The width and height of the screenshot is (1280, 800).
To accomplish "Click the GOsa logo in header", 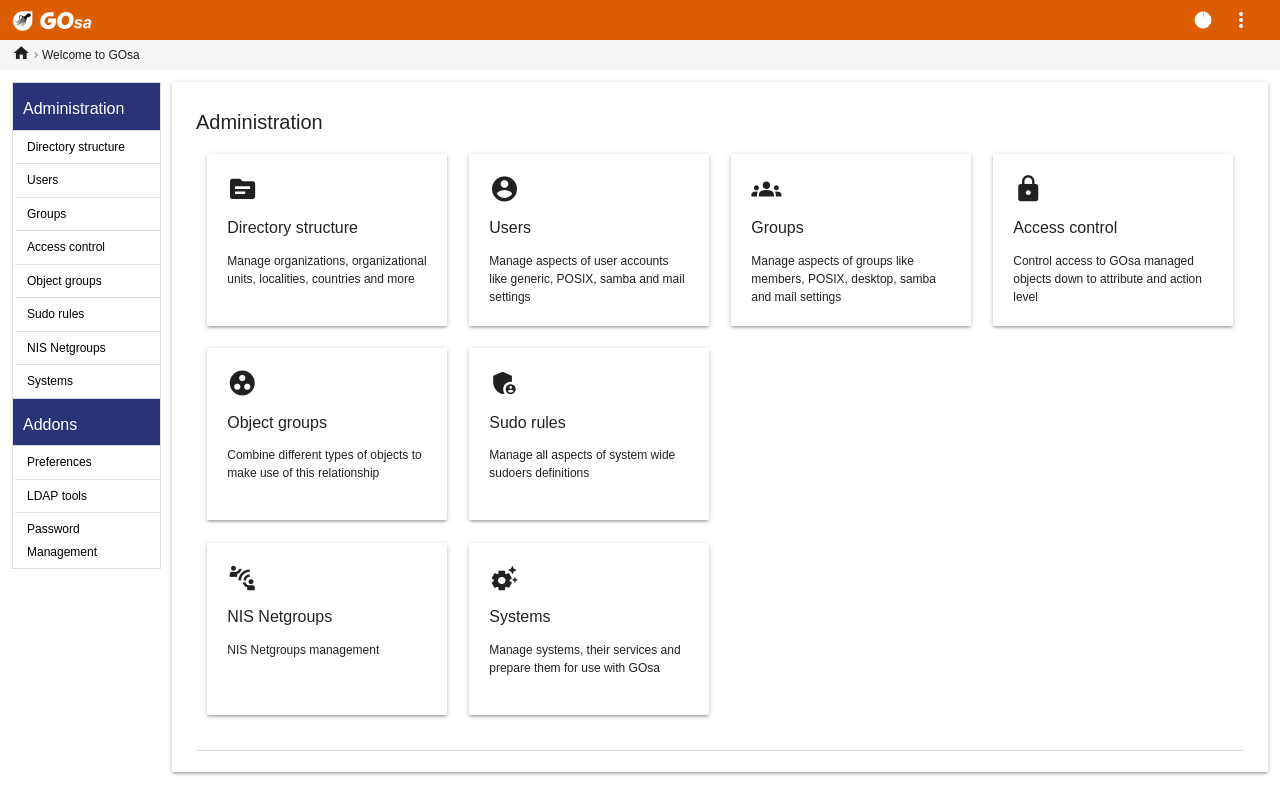I will tap(52, 20).
